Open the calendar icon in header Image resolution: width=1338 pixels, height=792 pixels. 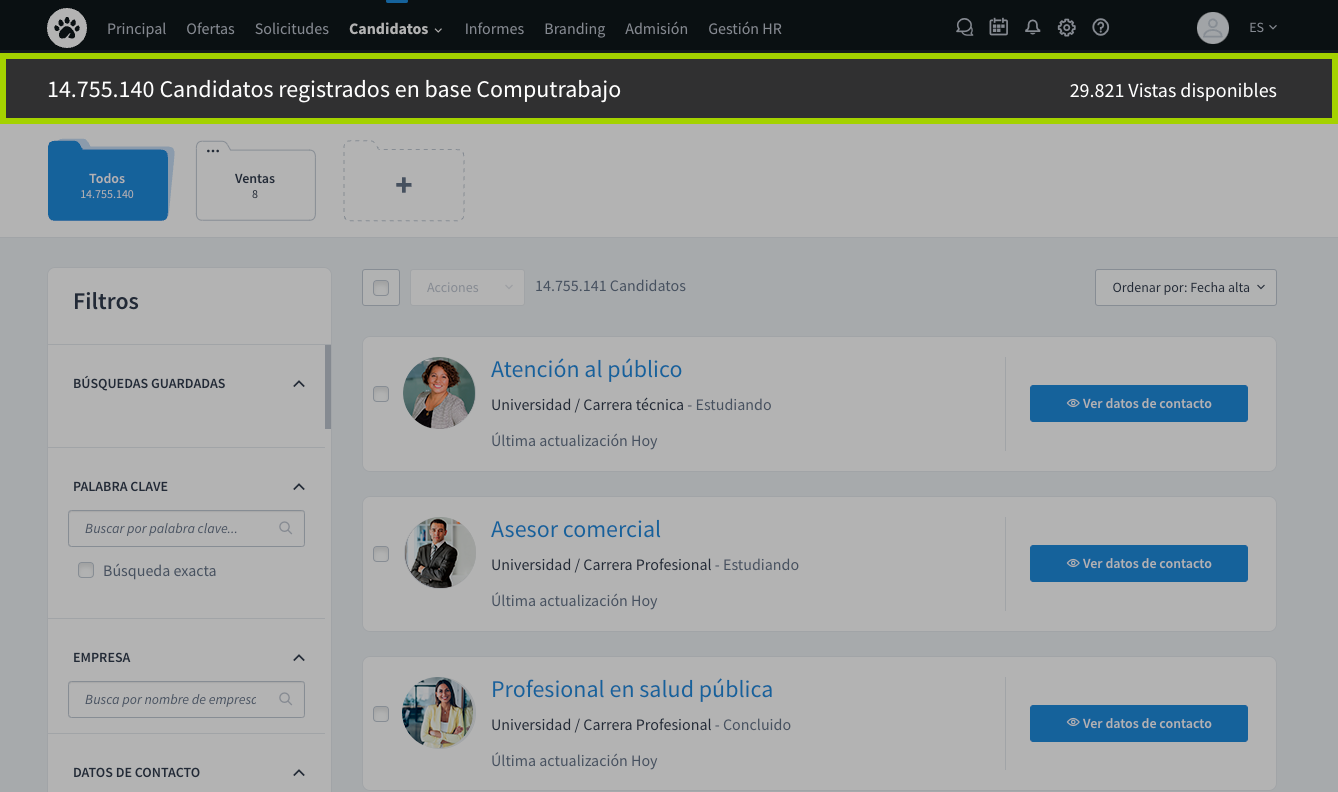pyautogui.click(x=998, y=28)
